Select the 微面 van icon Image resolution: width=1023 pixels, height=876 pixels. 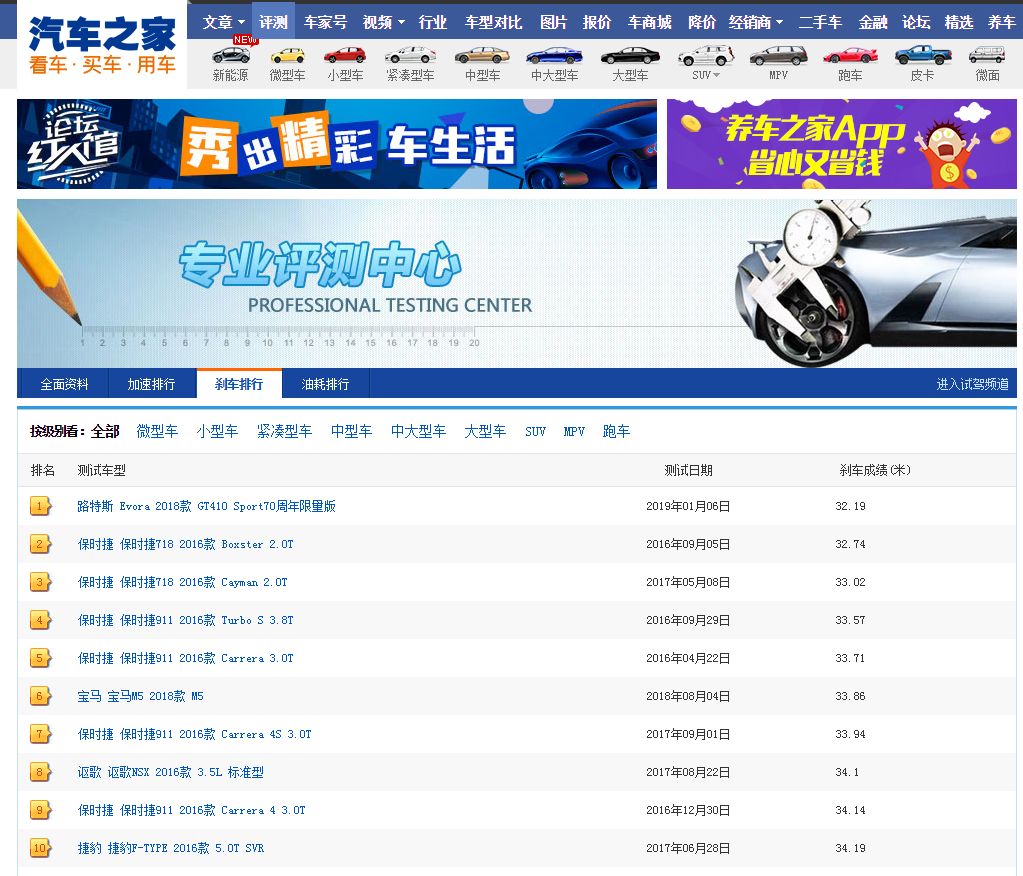[x=987, y=56]
